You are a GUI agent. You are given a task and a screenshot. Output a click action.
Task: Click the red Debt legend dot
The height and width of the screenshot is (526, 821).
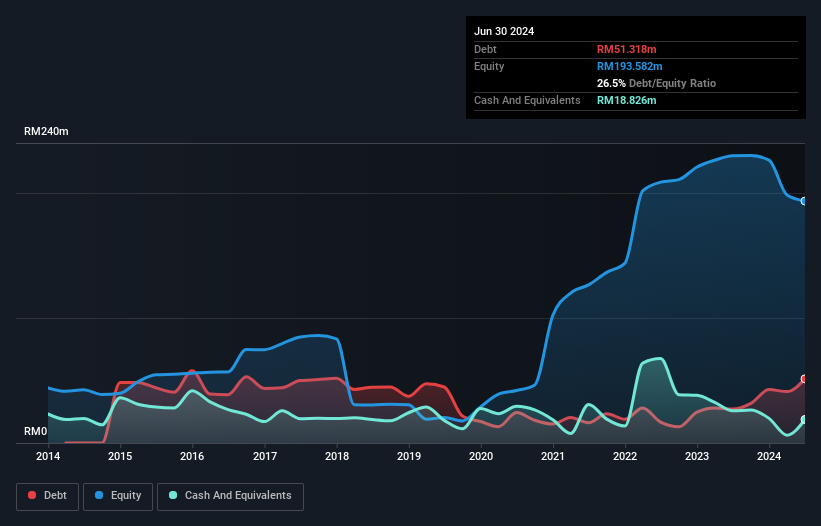32,495
